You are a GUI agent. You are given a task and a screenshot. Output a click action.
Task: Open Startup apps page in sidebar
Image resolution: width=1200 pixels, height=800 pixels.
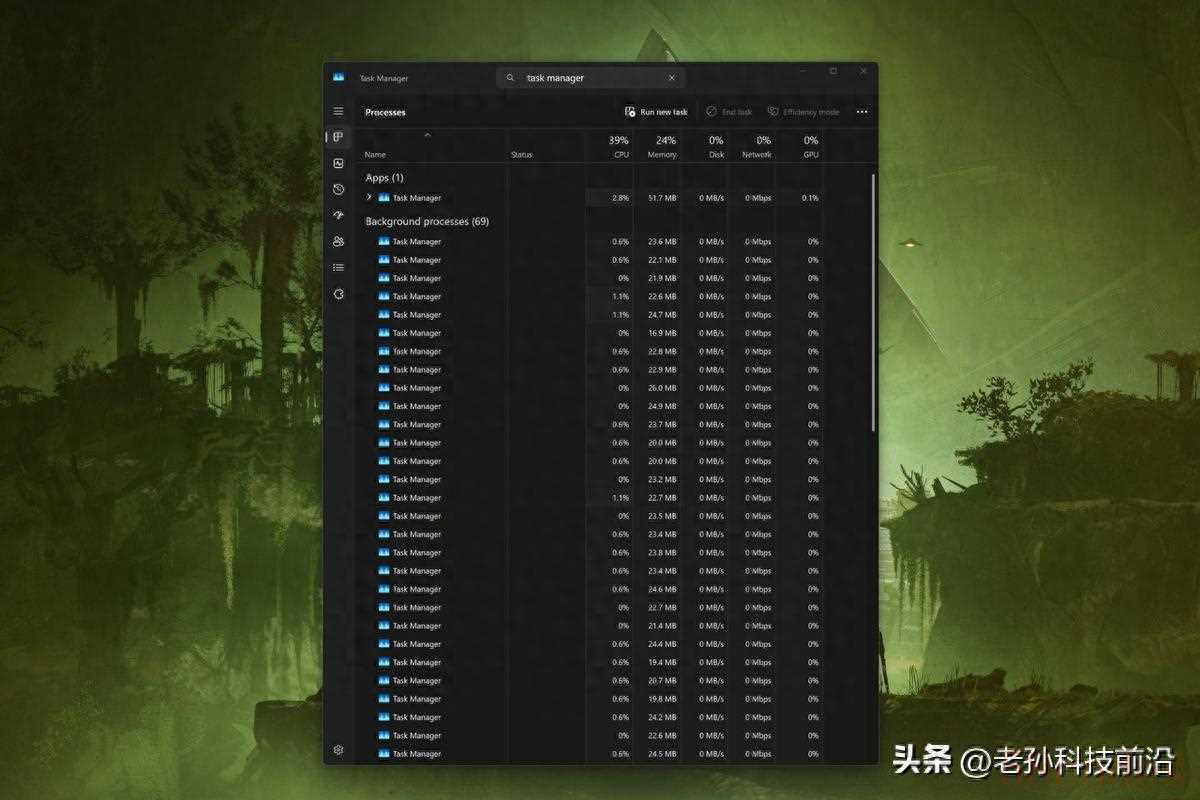click(338, 215)
